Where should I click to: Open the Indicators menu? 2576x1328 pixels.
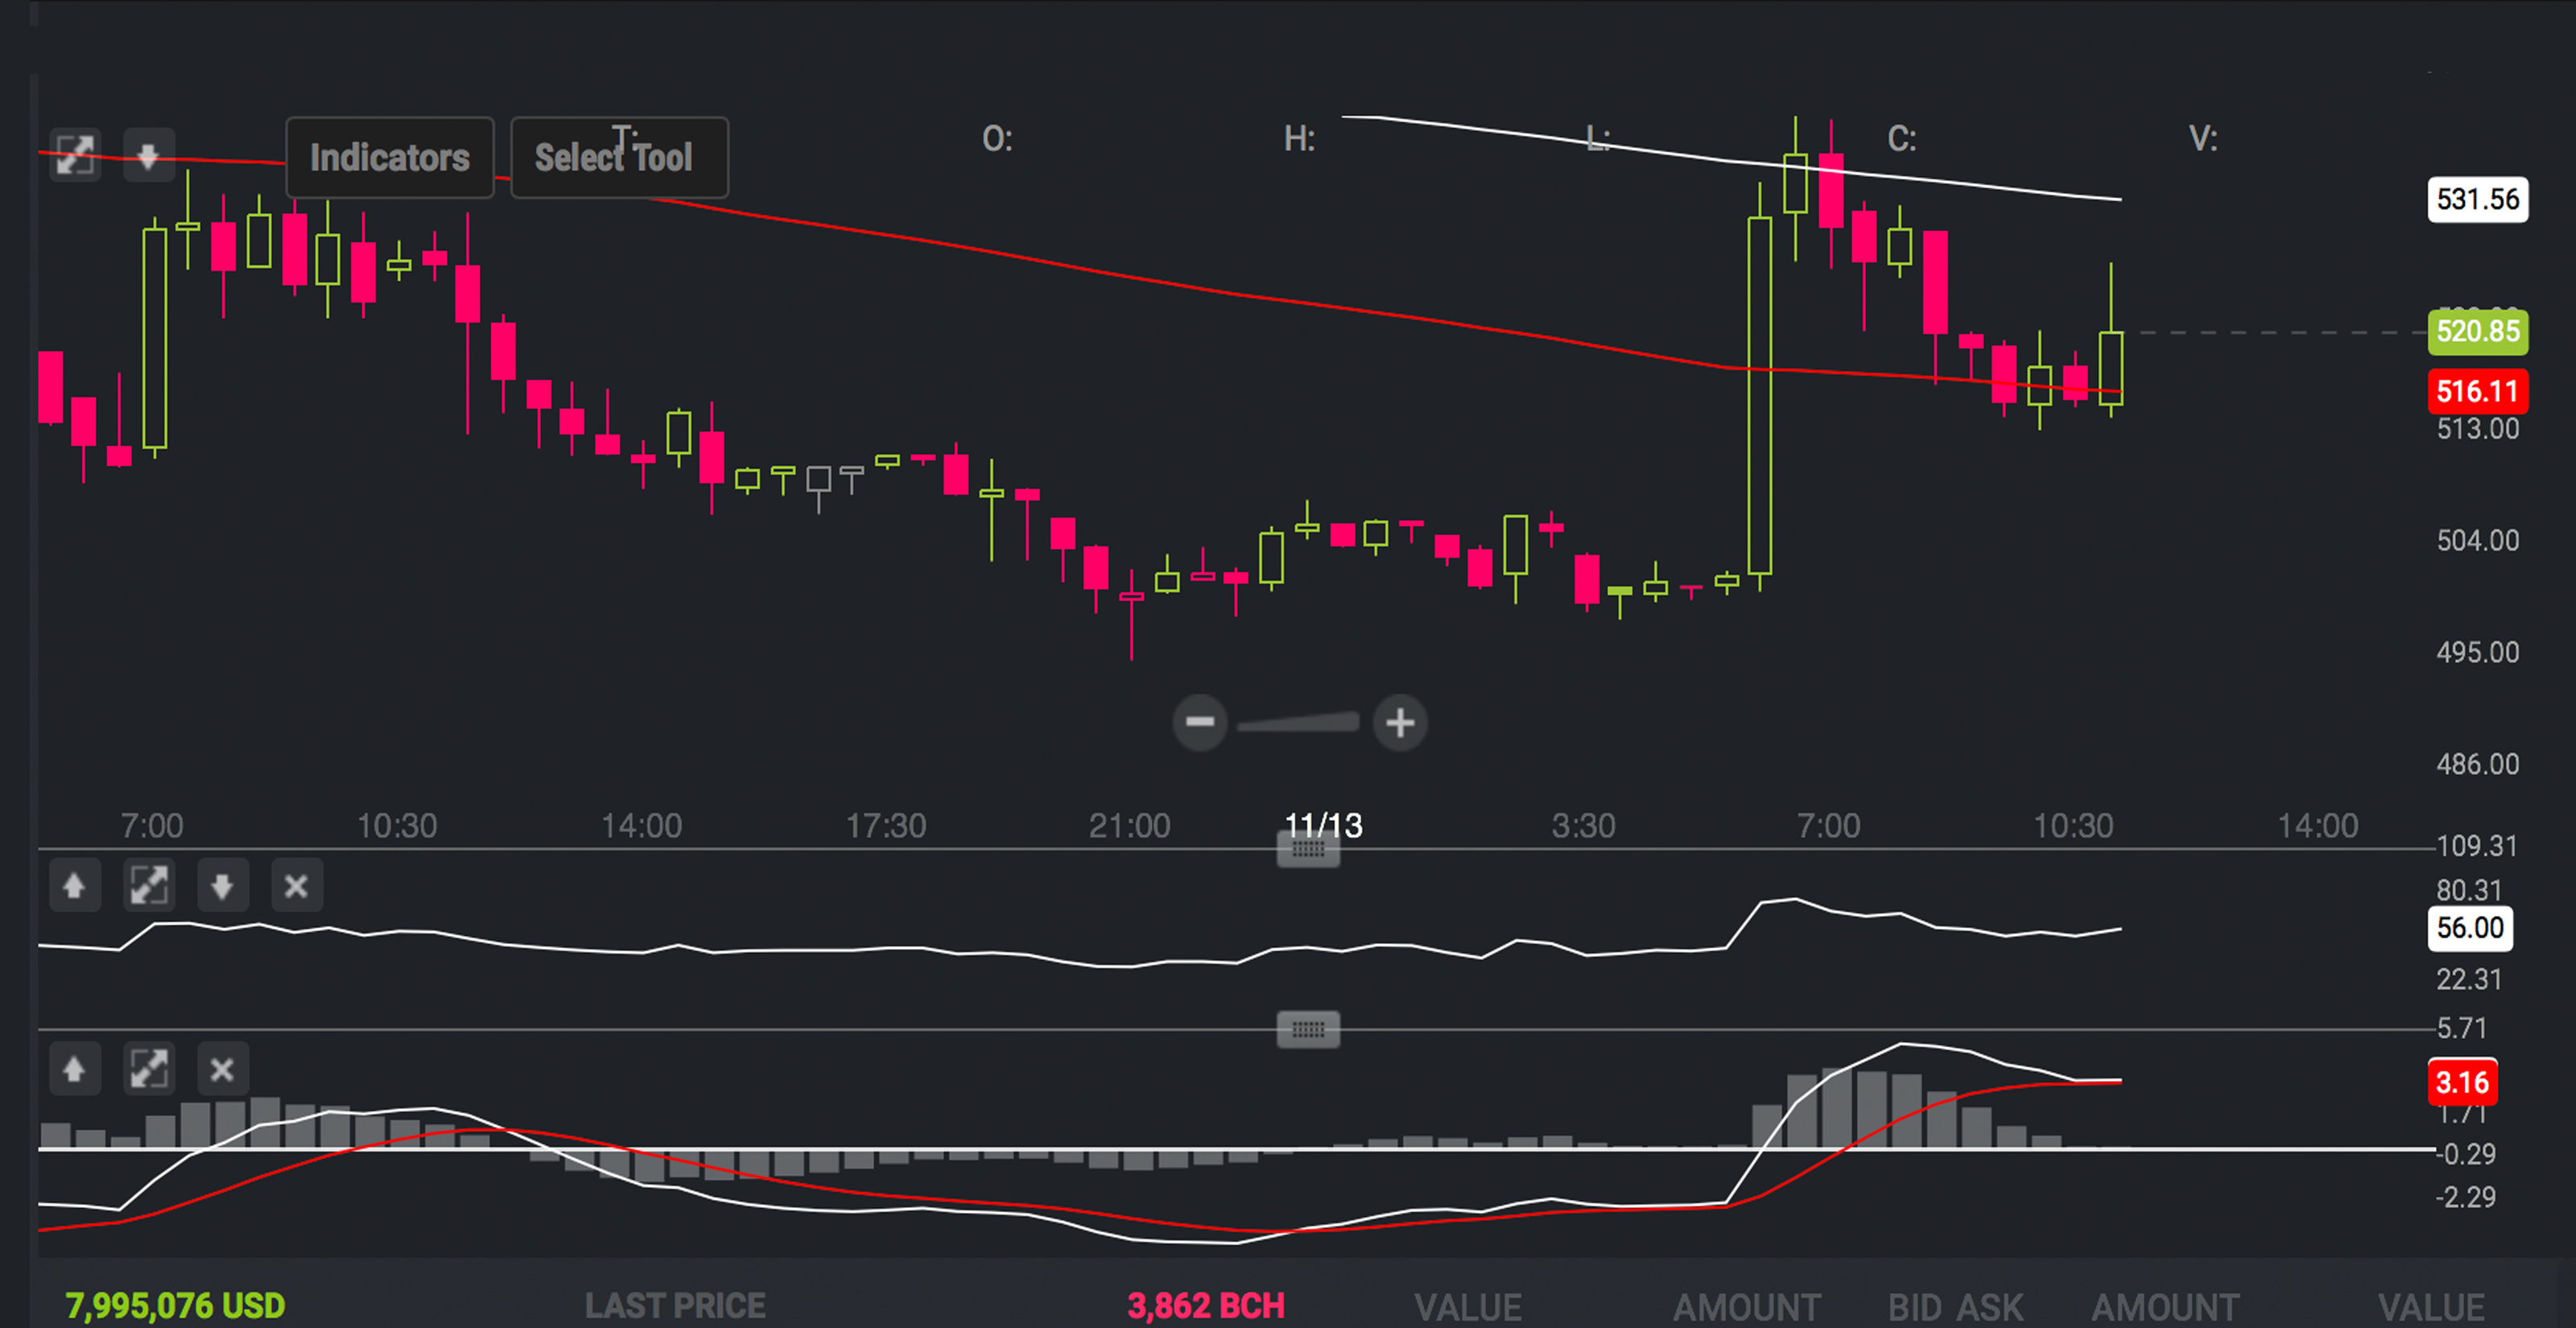(x=389, y=157)
